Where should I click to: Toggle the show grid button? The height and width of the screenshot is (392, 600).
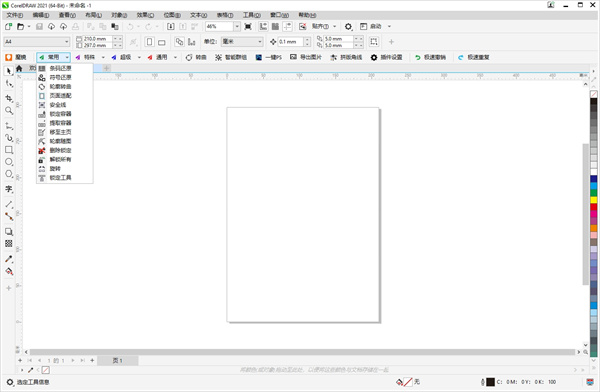tap(275, 26)
